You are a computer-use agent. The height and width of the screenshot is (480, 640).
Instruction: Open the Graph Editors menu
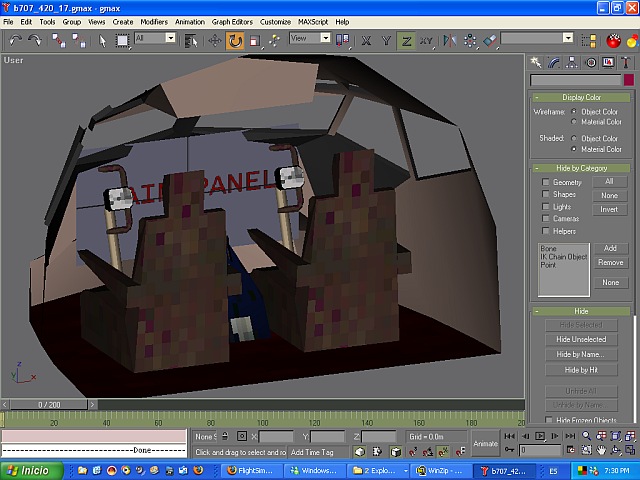pos(233,21)
